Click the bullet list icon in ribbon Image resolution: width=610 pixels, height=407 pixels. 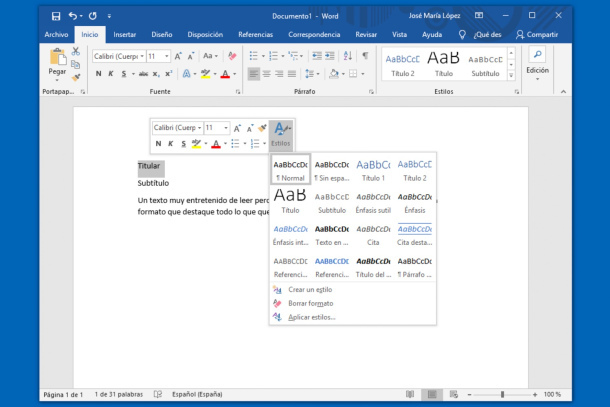(x=253, y=56)
